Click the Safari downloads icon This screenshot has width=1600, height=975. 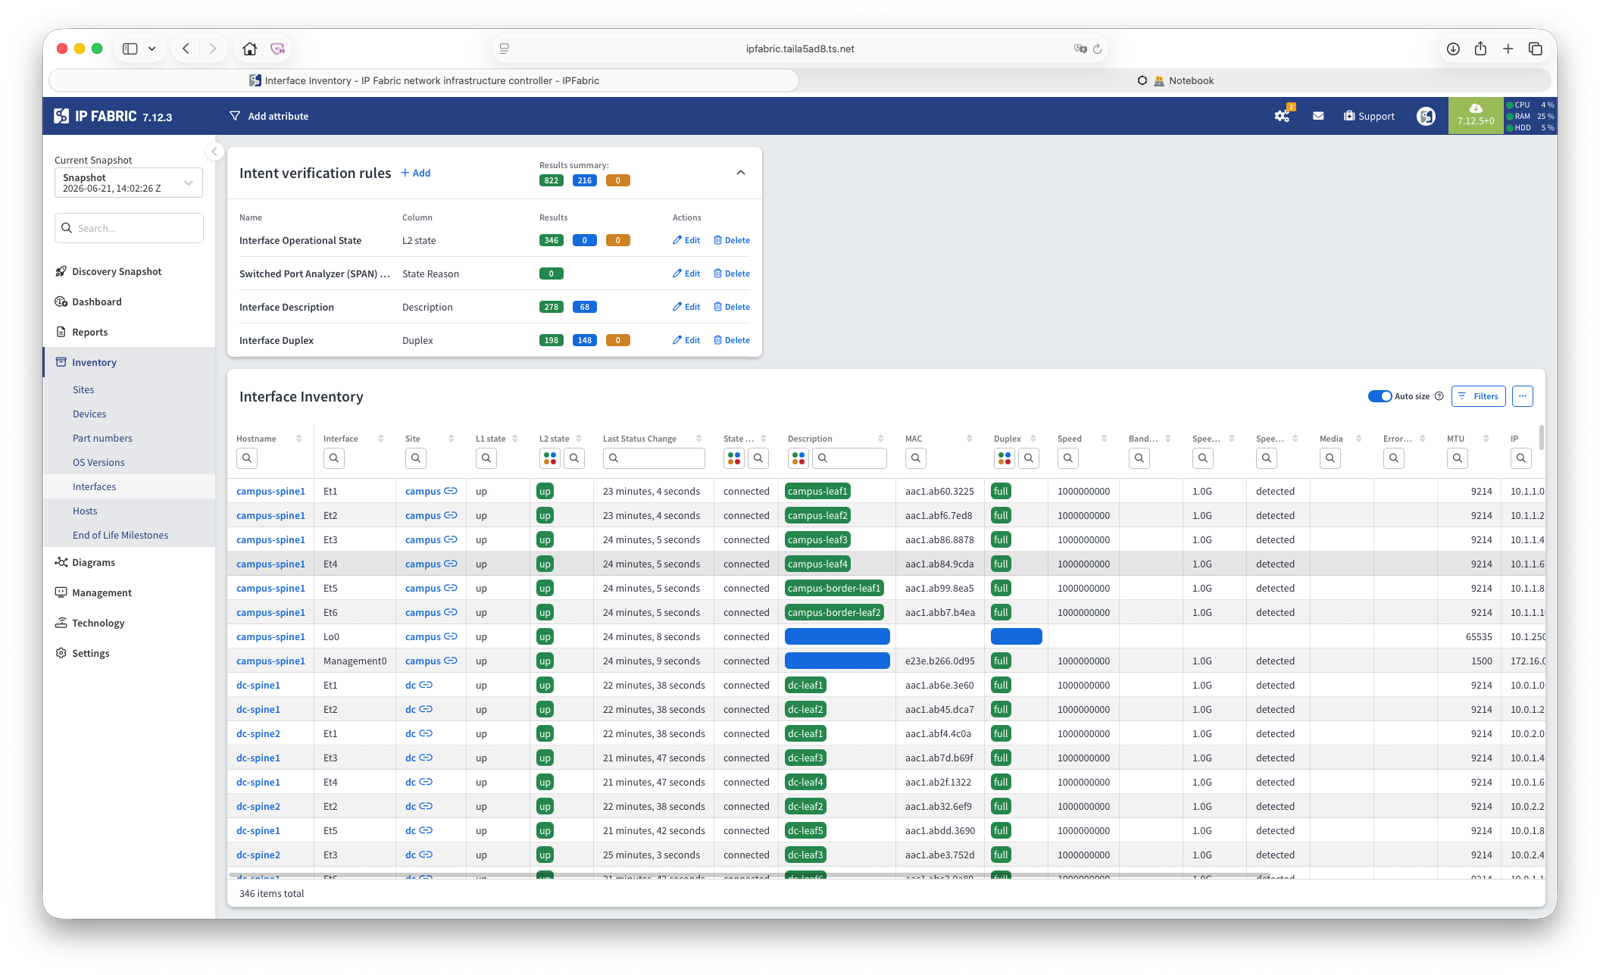[x=1453, y=48]
